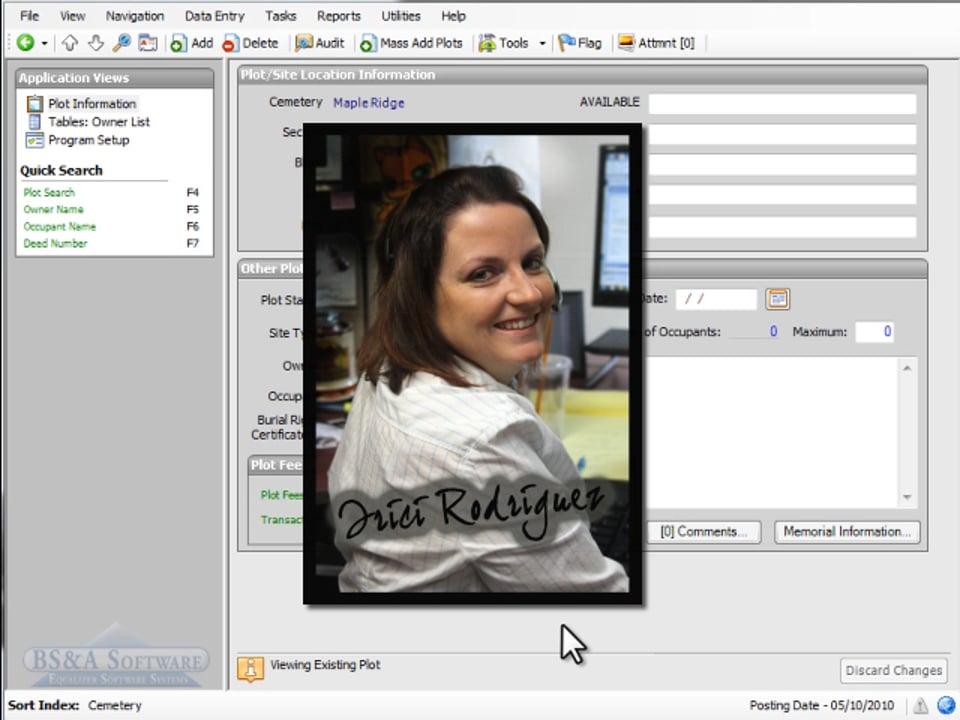Delete the current plot record

point(250,43)
